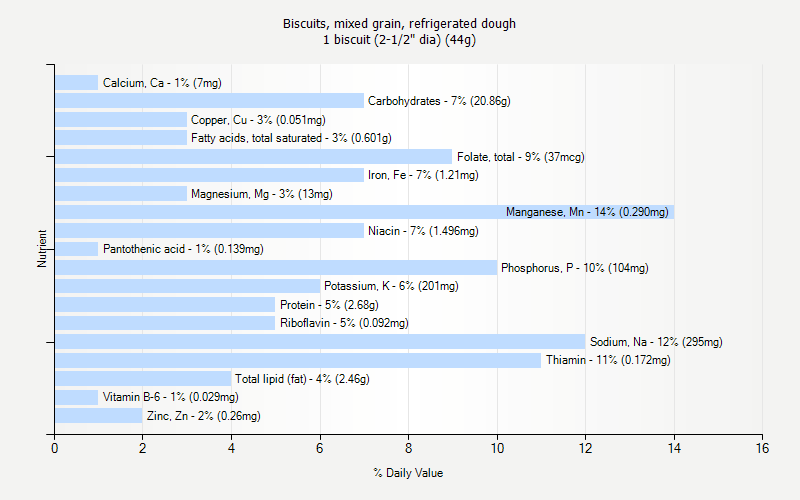800x500 pixels.
Task: Click the vertical Nutrient axis title
Action: coord(42,248)
